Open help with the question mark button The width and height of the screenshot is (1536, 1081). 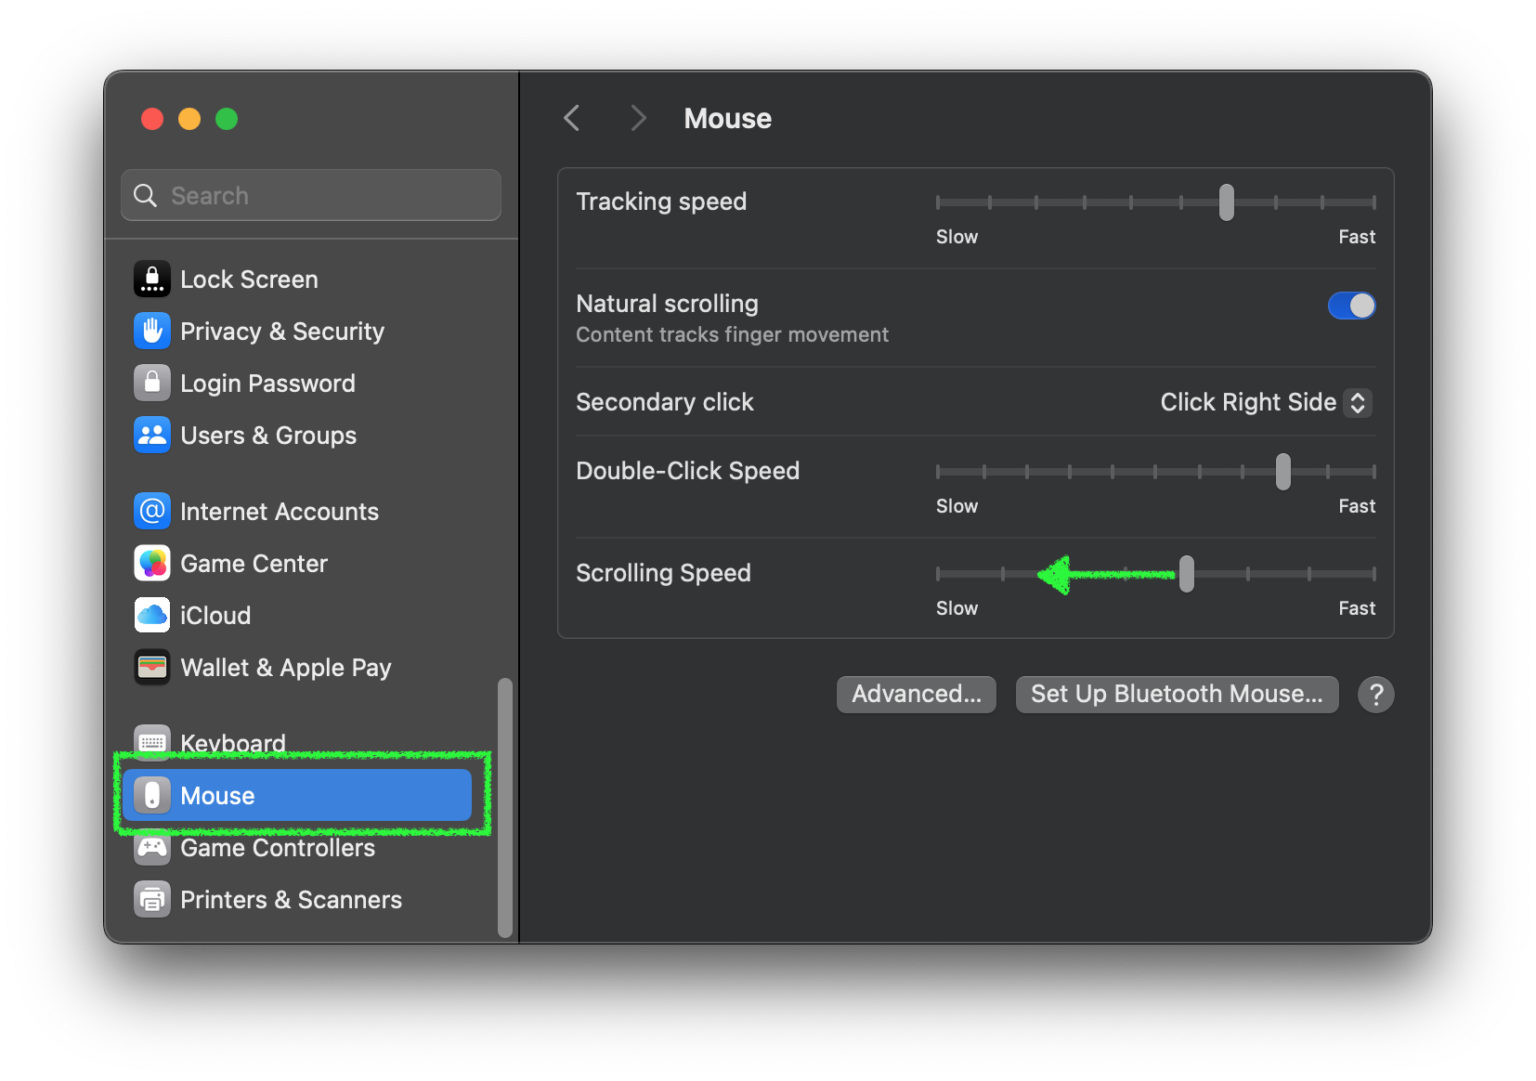tap(1375, 694)
